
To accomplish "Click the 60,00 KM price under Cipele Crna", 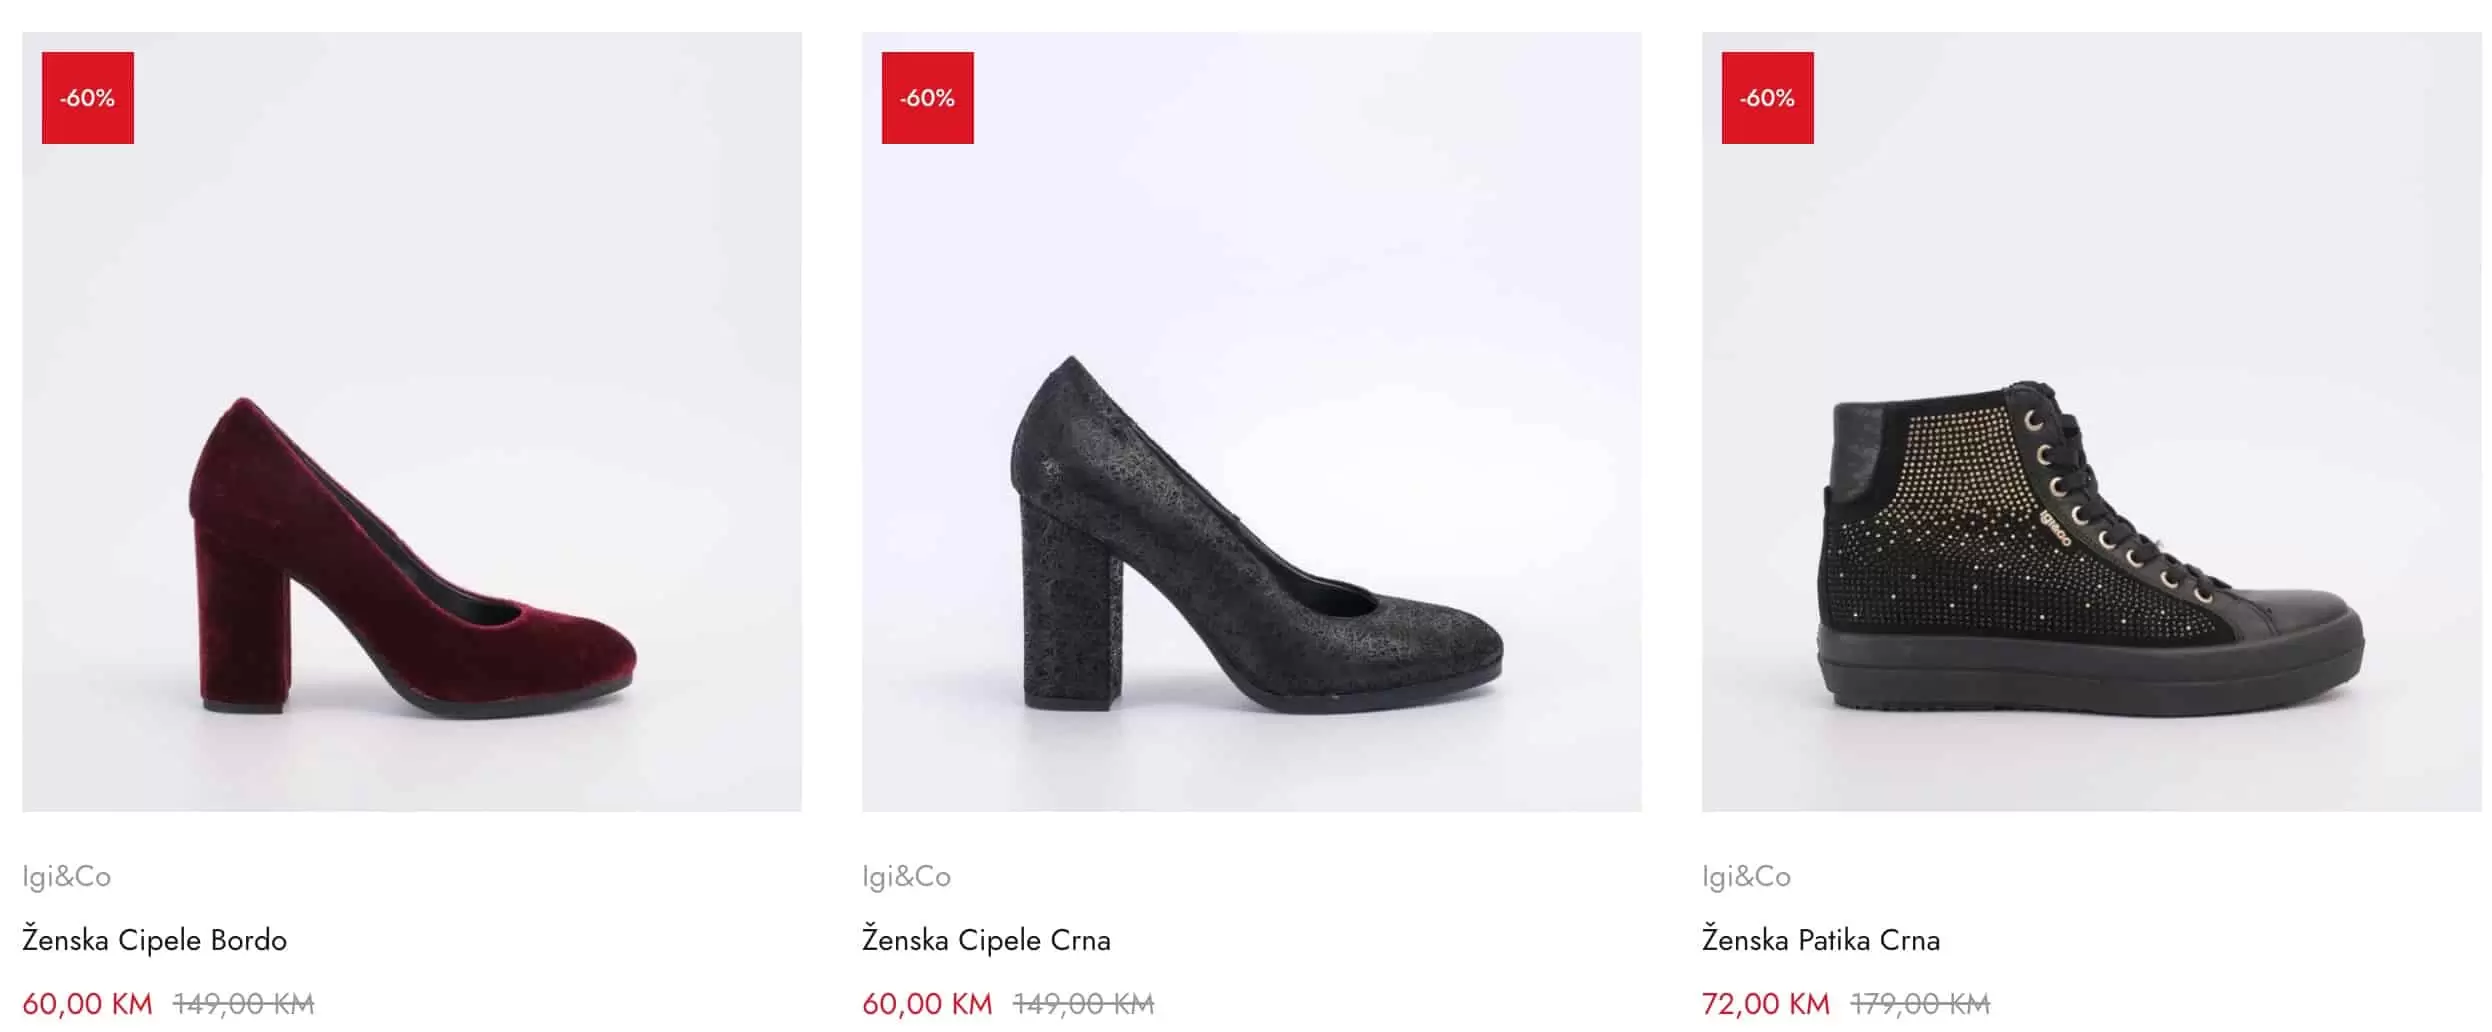I will click(x=928, y=1003).
